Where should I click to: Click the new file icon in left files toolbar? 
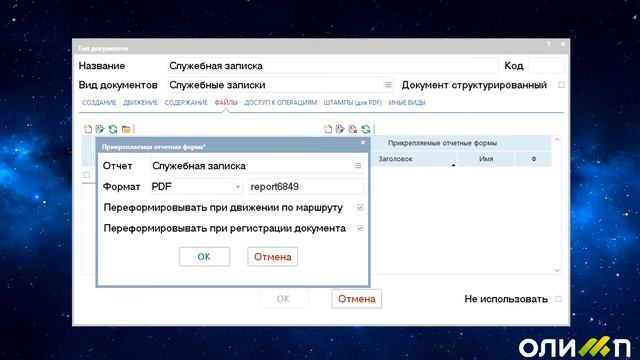[88, 129]
